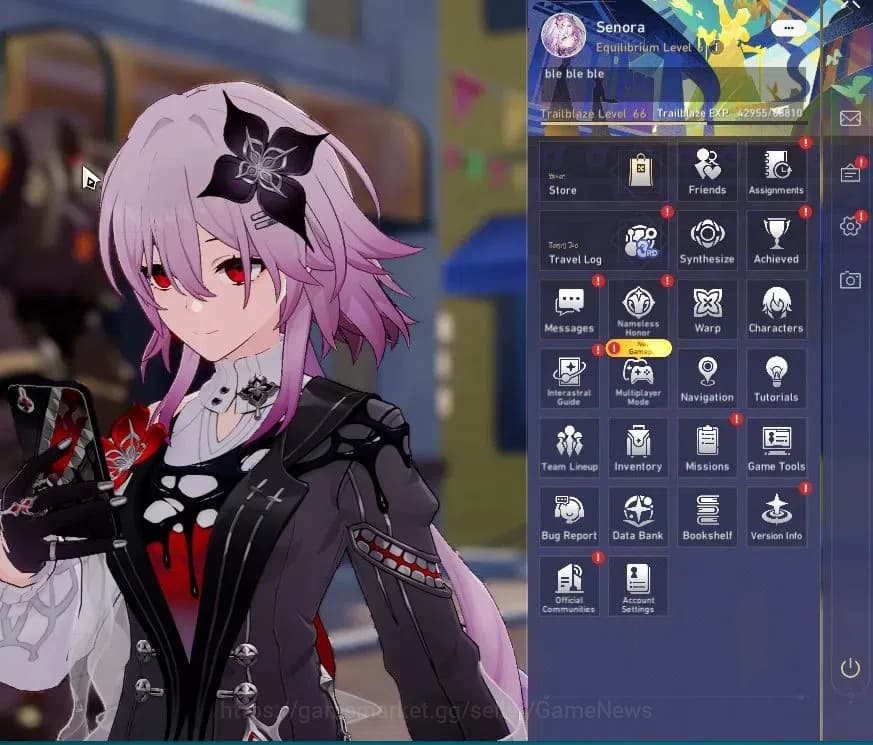Viewport: 873px width, 745px height.
Task: Open the camera photo mode
Action: [850, 279]
